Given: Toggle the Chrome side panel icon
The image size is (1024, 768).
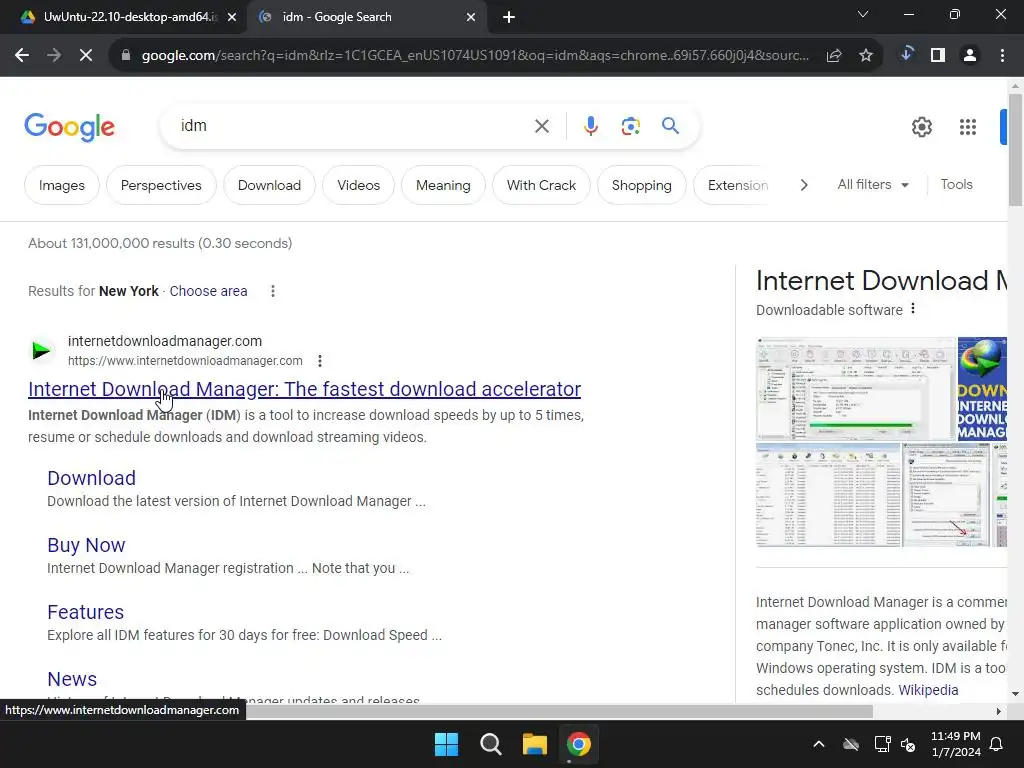Looking at the screenshot, I should point(938,56).
